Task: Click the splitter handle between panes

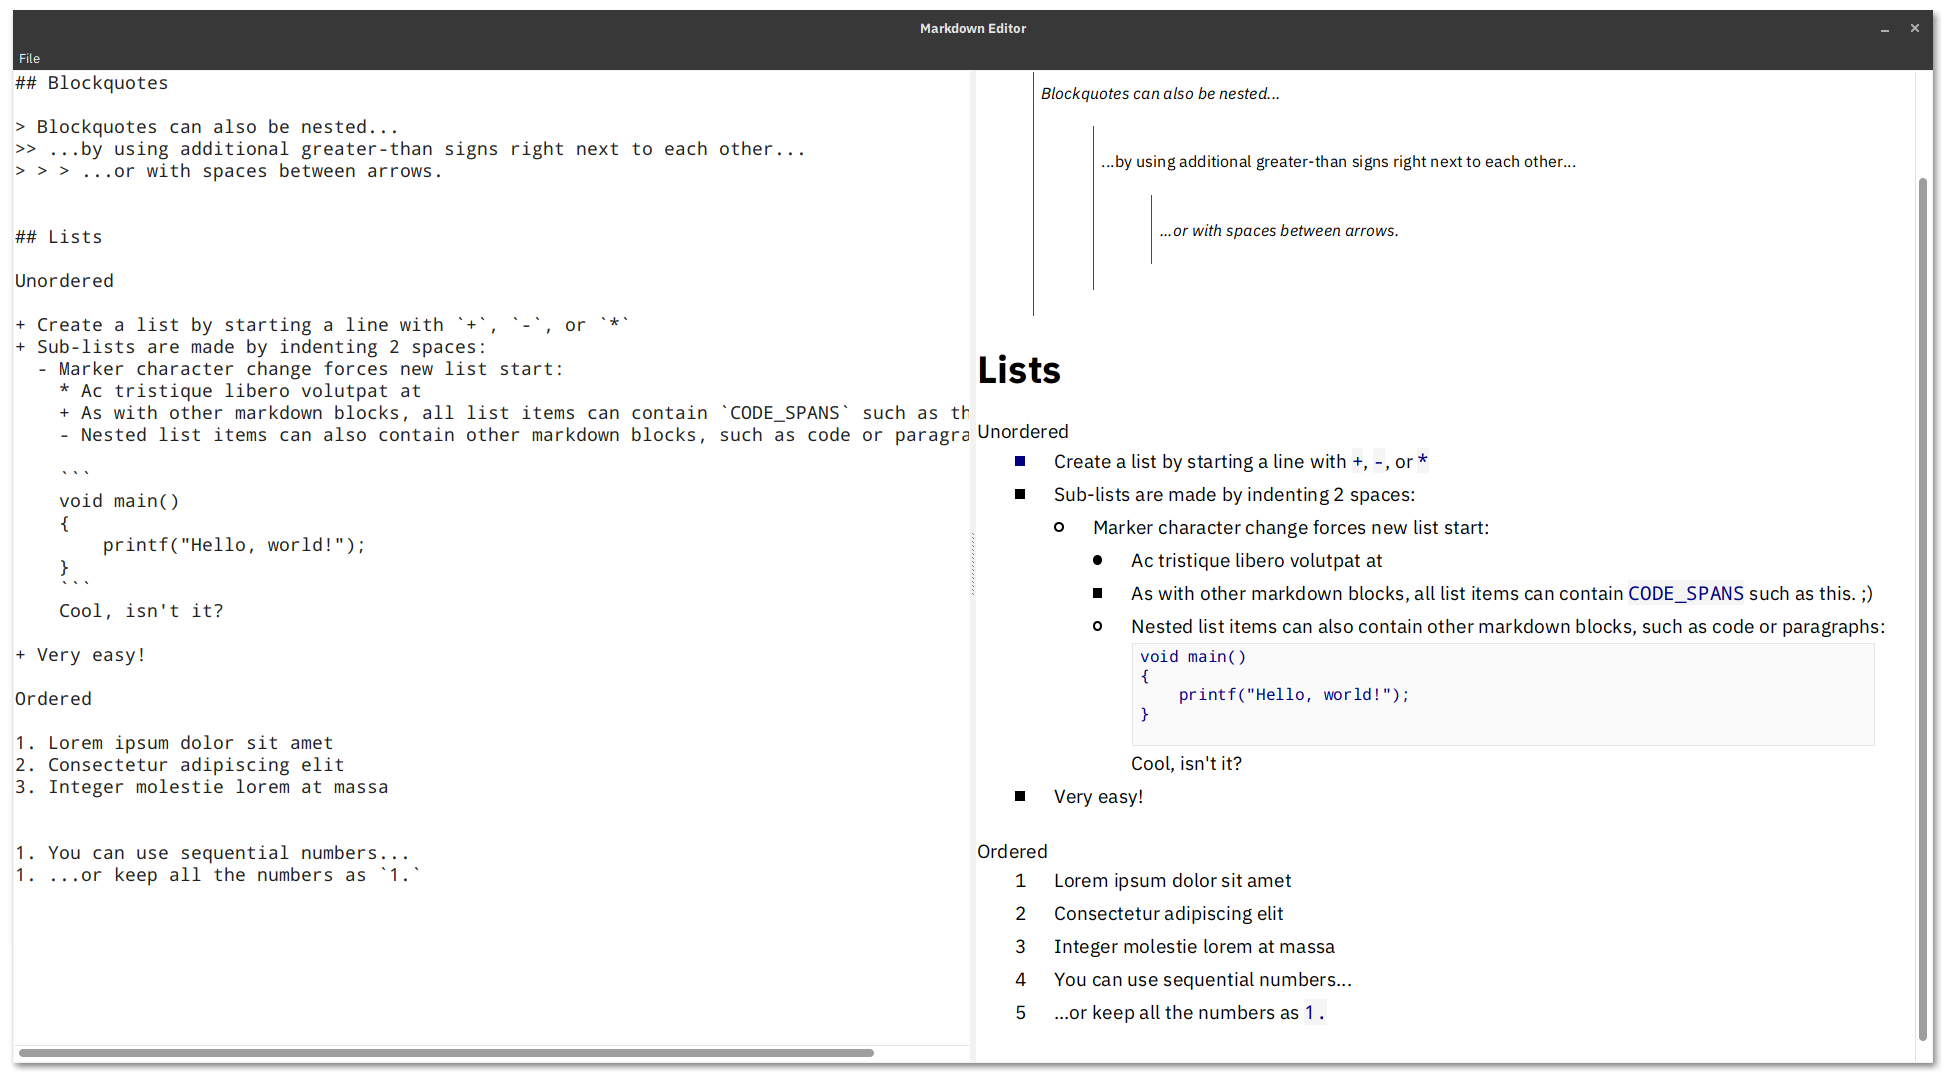Action: [x=972, y=565]
